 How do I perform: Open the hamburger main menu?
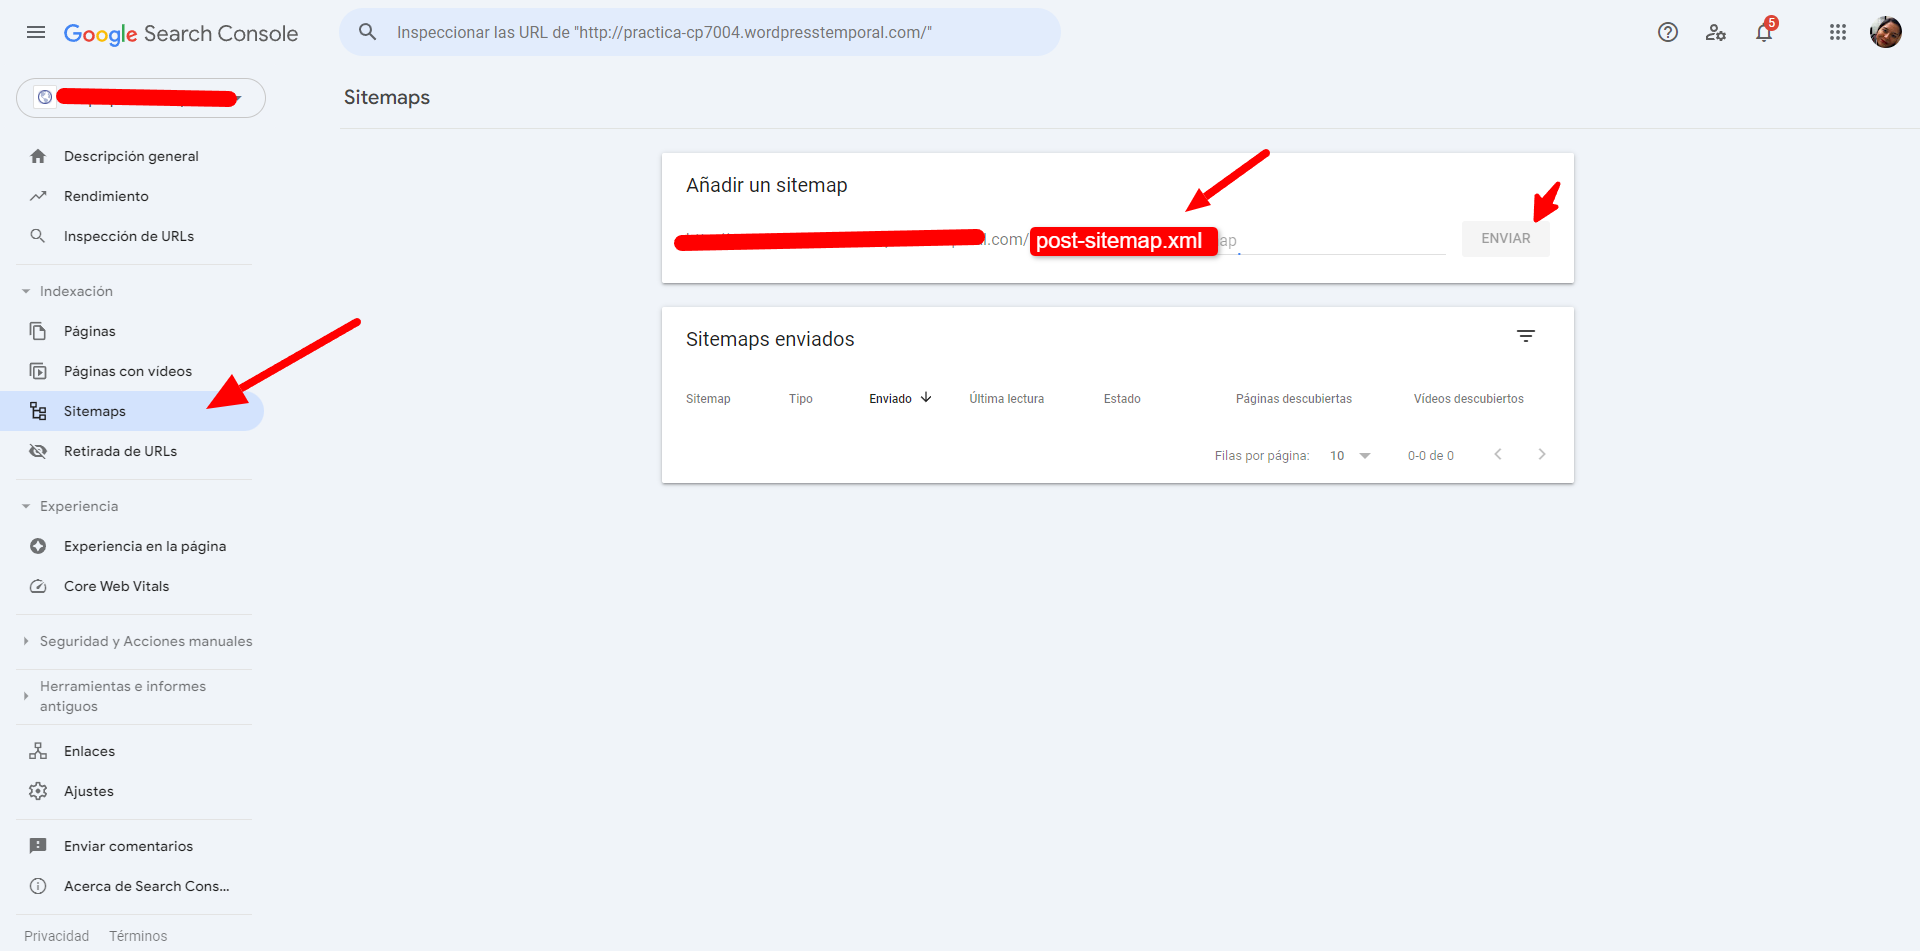pyautogui.click(x=36, y=32)
